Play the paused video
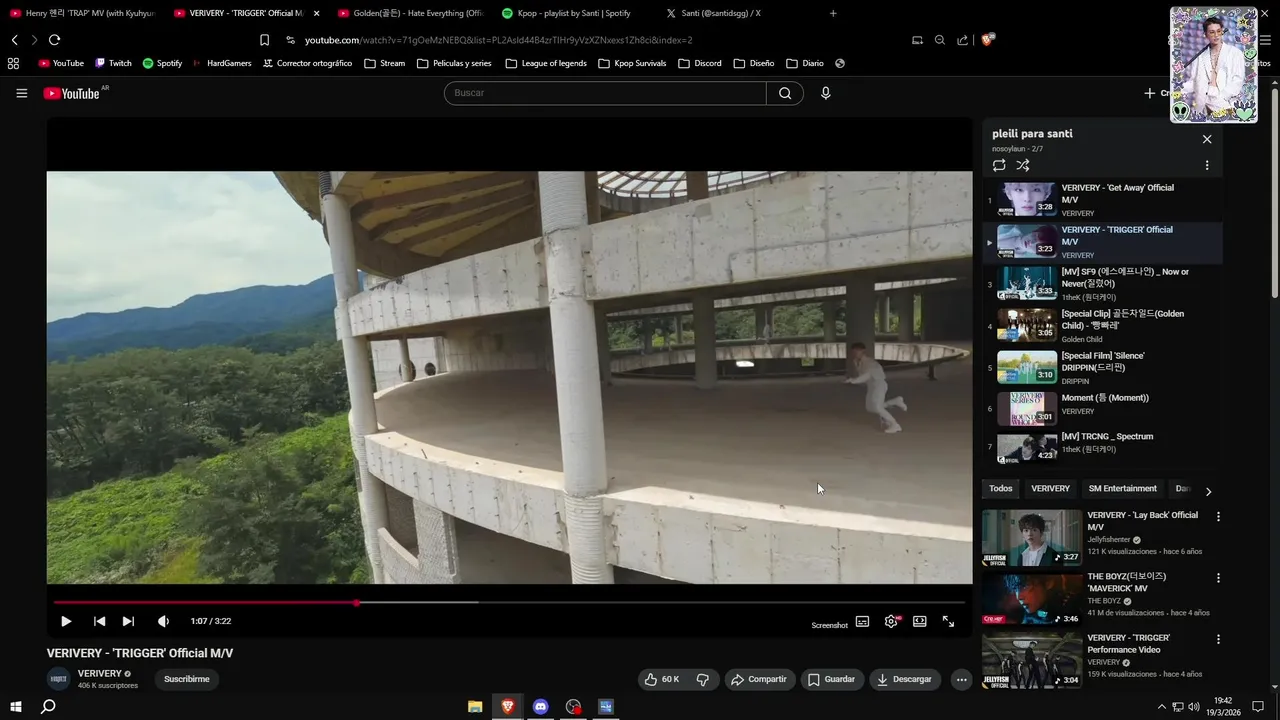 (66, 621)
